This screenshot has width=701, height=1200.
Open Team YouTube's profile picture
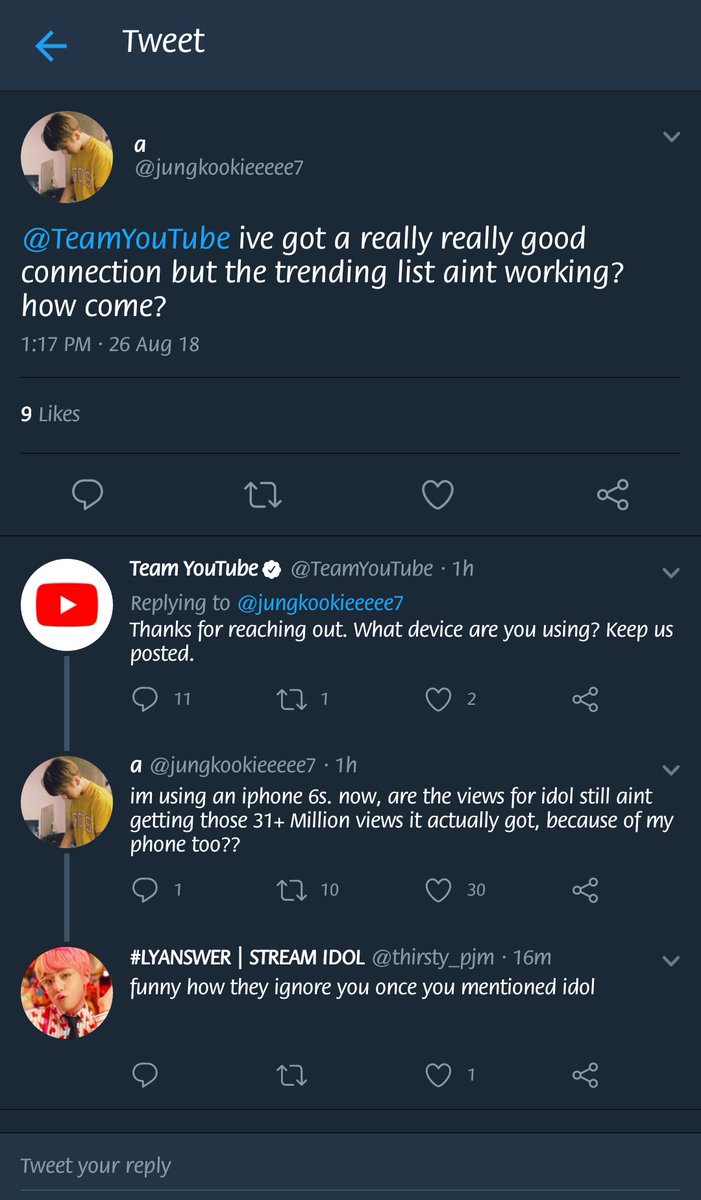[66, 604]
